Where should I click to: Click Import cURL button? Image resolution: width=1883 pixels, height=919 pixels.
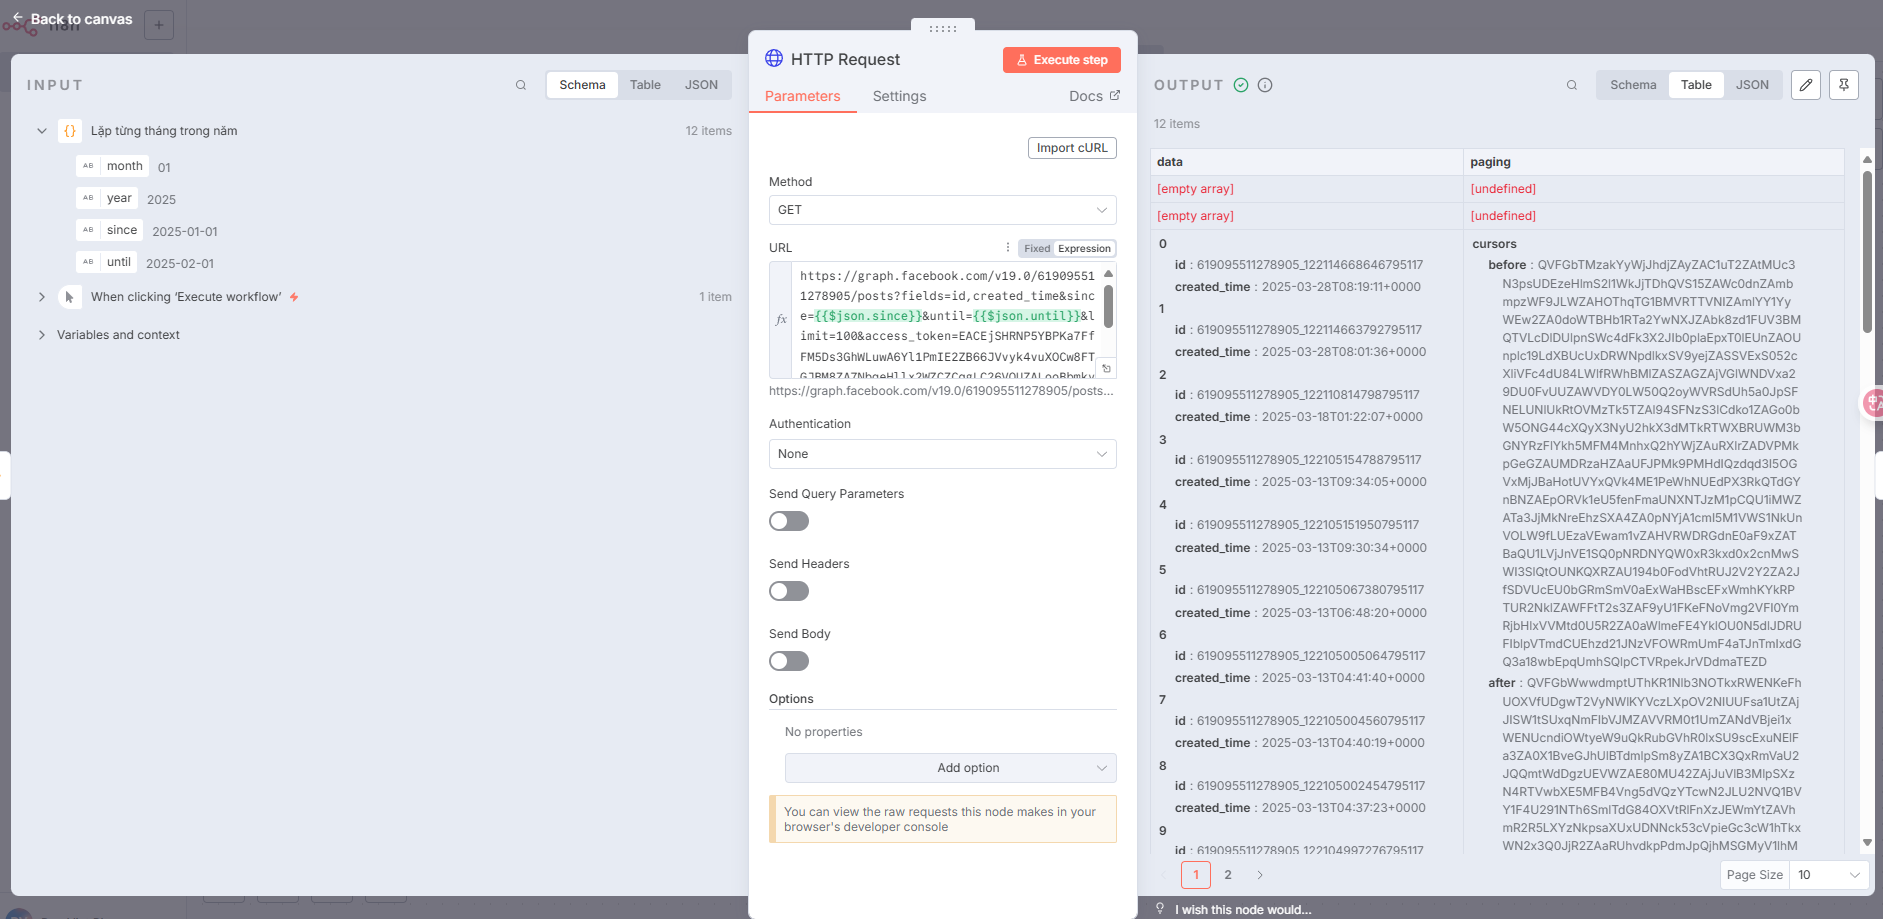click(1072, 148)
